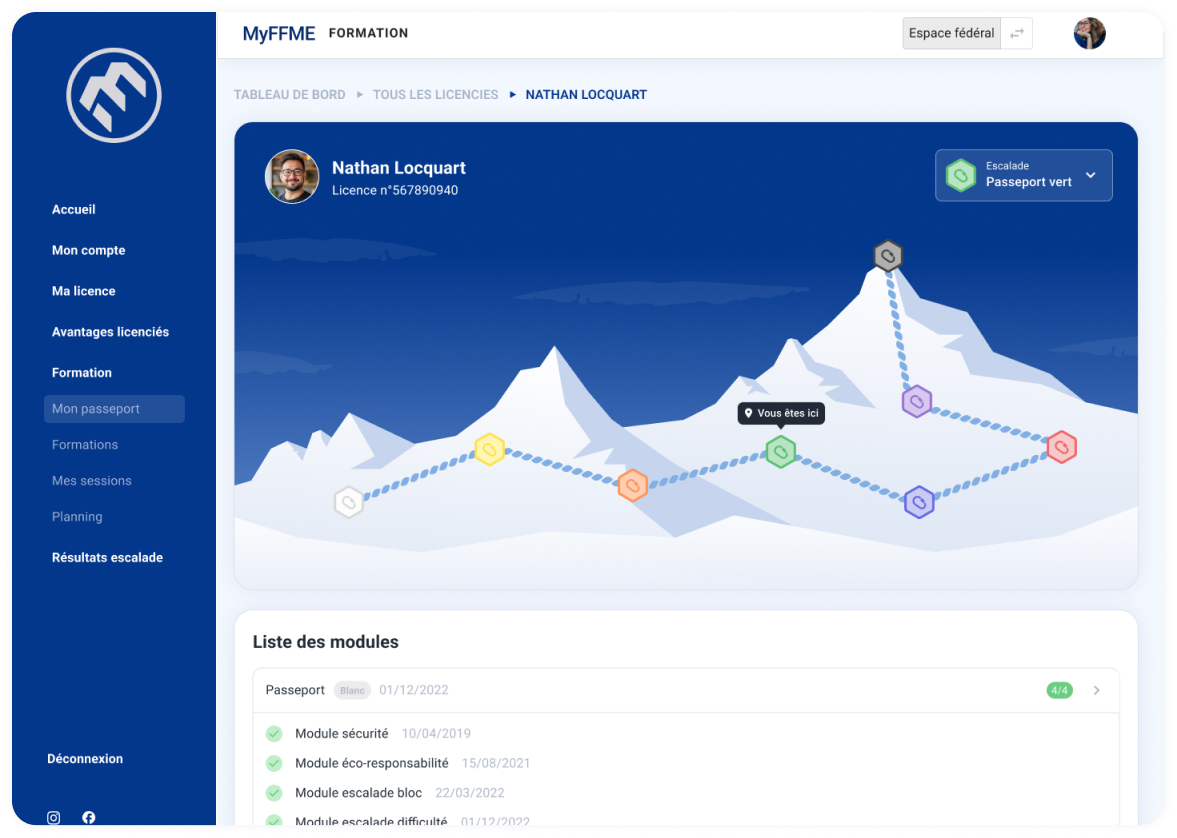Click the Déconnexion button

pyautogui.click(x=85, y=759)
